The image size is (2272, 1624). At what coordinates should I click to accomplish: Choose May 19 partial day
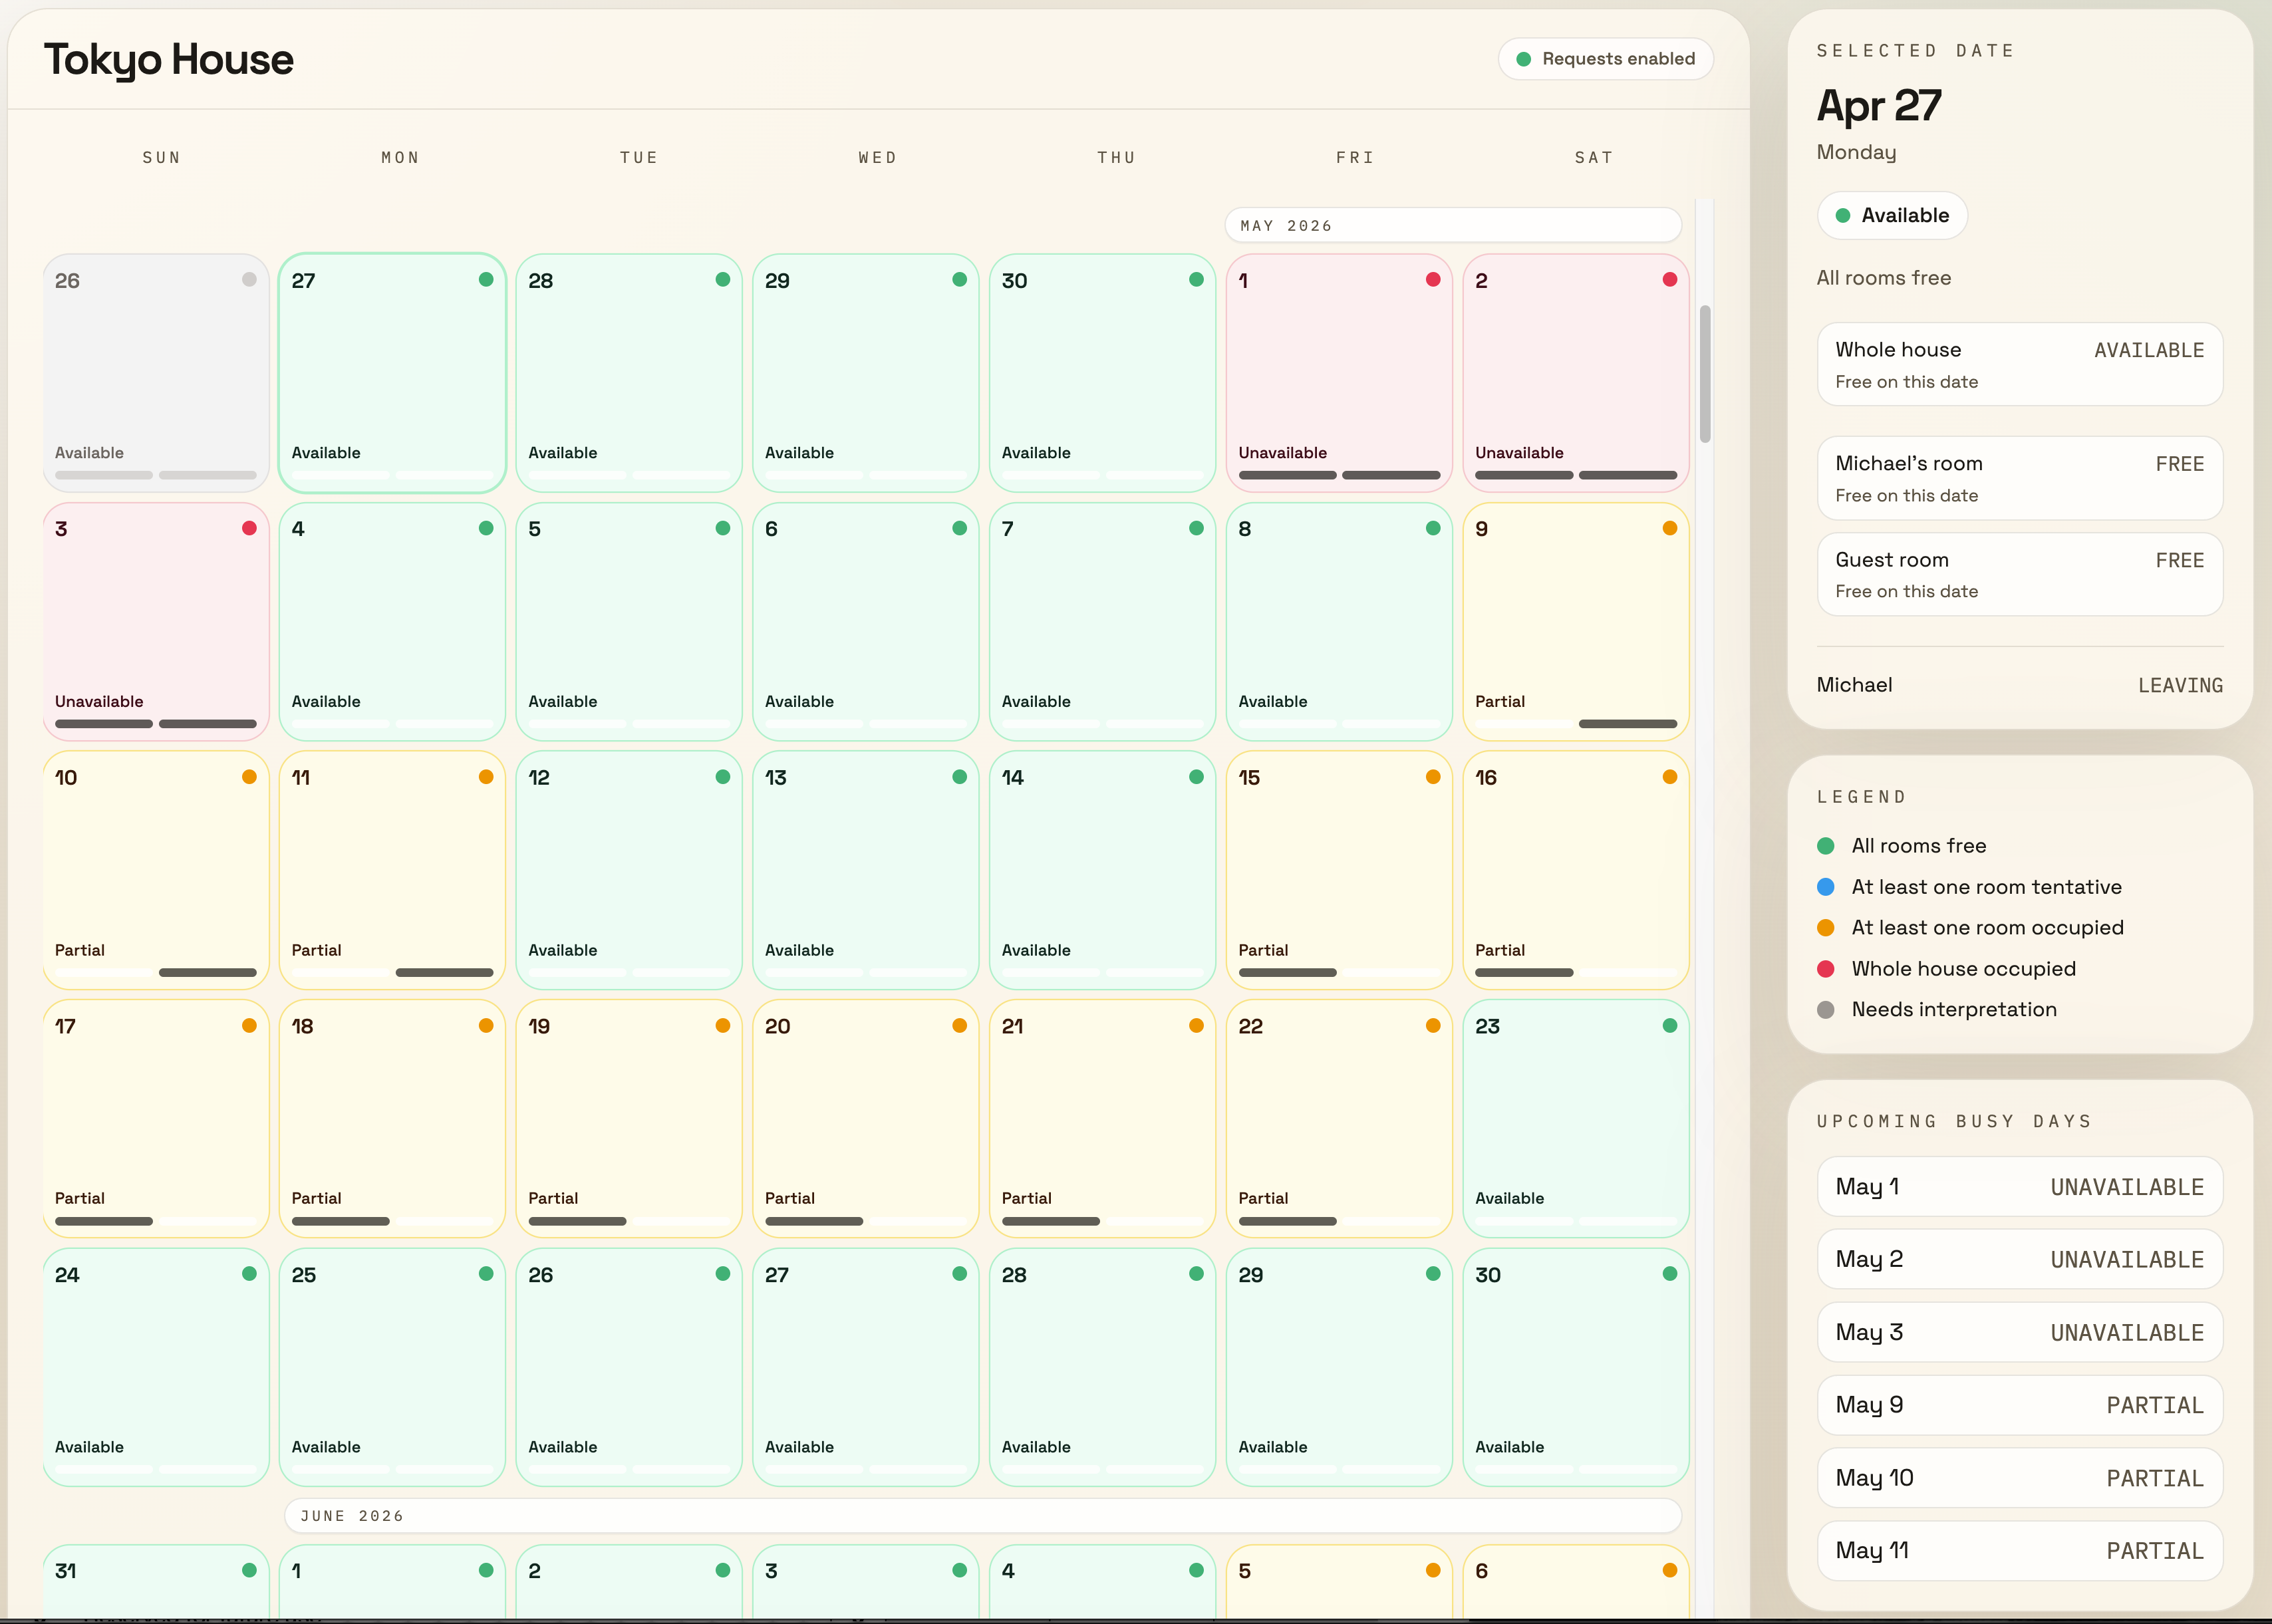[629, 1118]
